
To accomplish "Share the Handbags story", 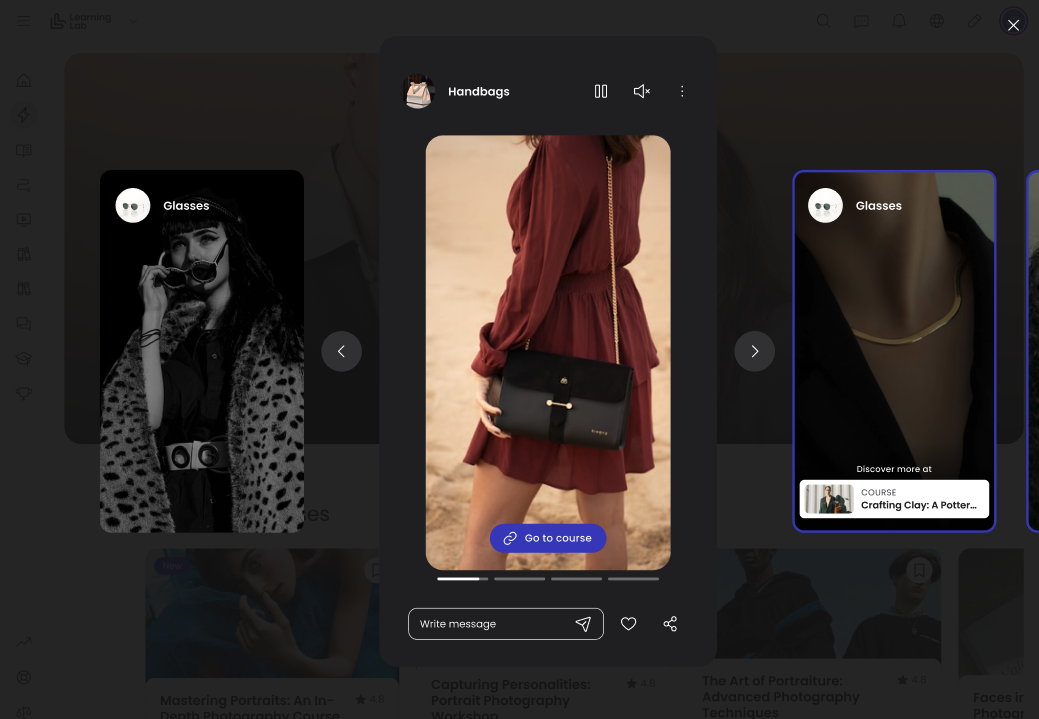I will [670, 624].
